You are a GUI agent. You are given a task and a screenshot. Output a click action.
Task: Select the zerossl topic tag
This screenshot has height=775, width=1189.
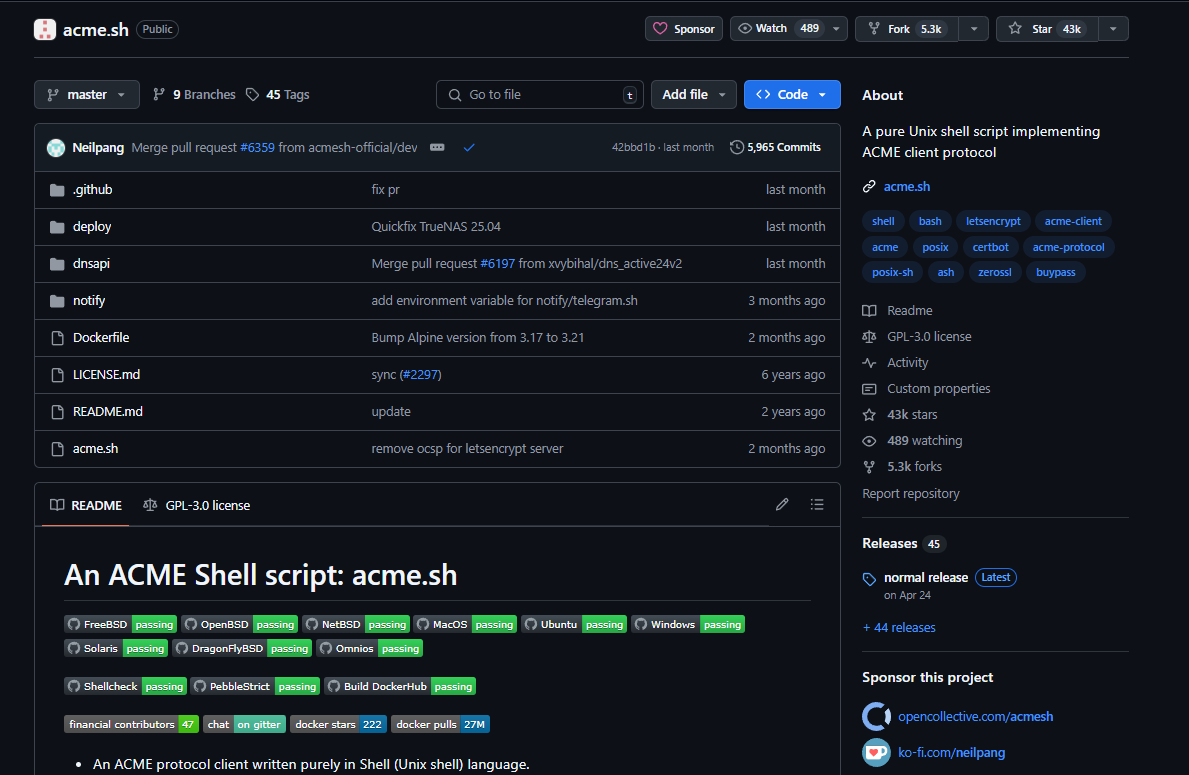point(994,272)
